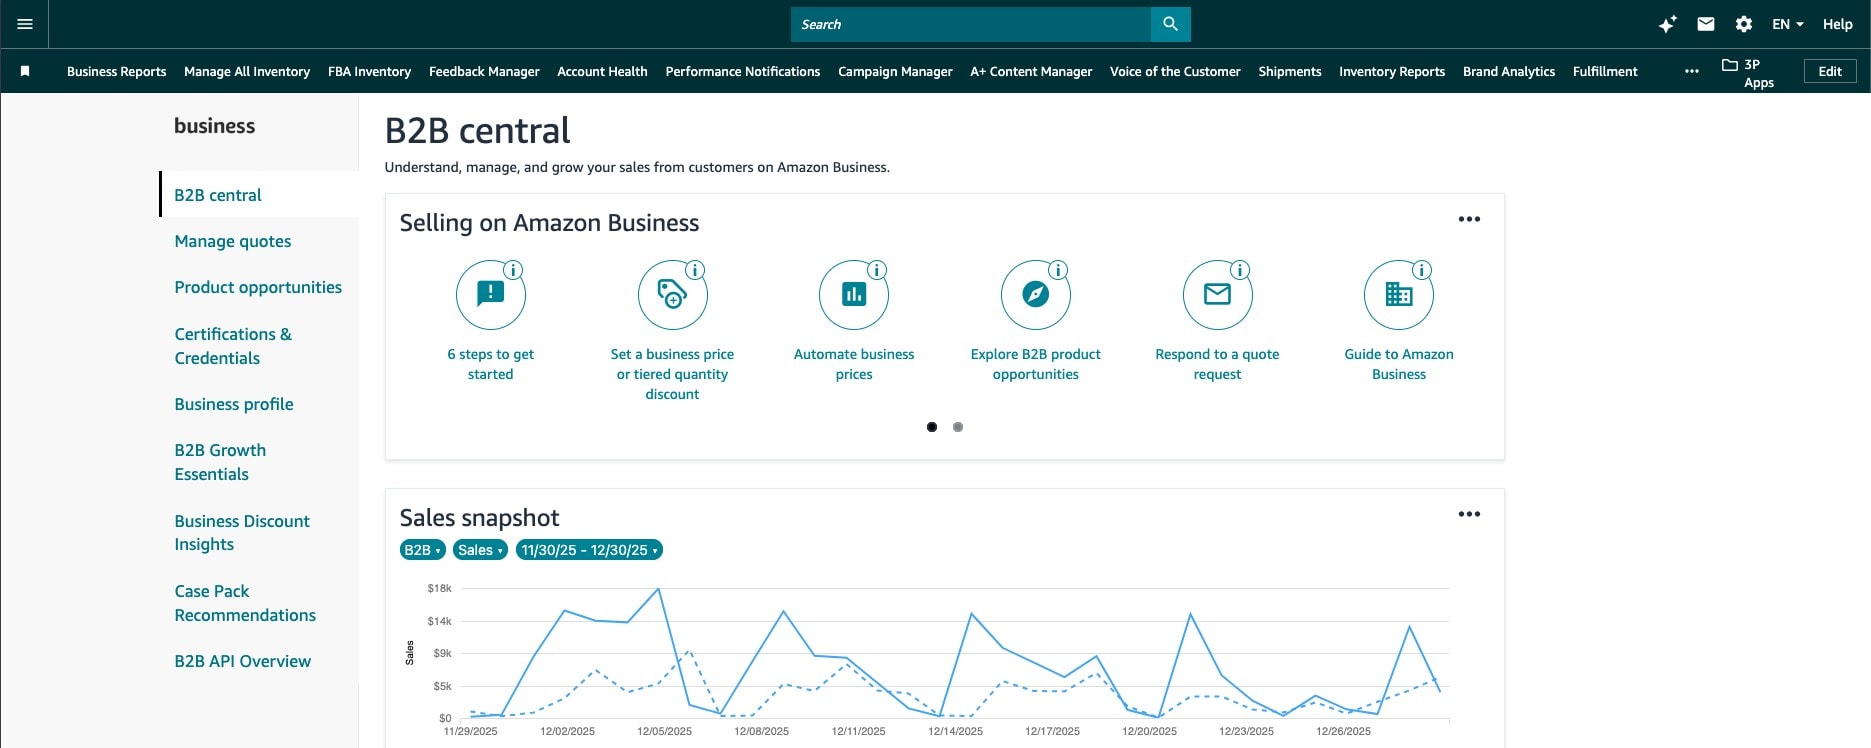
Task: Go to FBA Inventory
Action: pyautogui.click(x=370, y=71)
